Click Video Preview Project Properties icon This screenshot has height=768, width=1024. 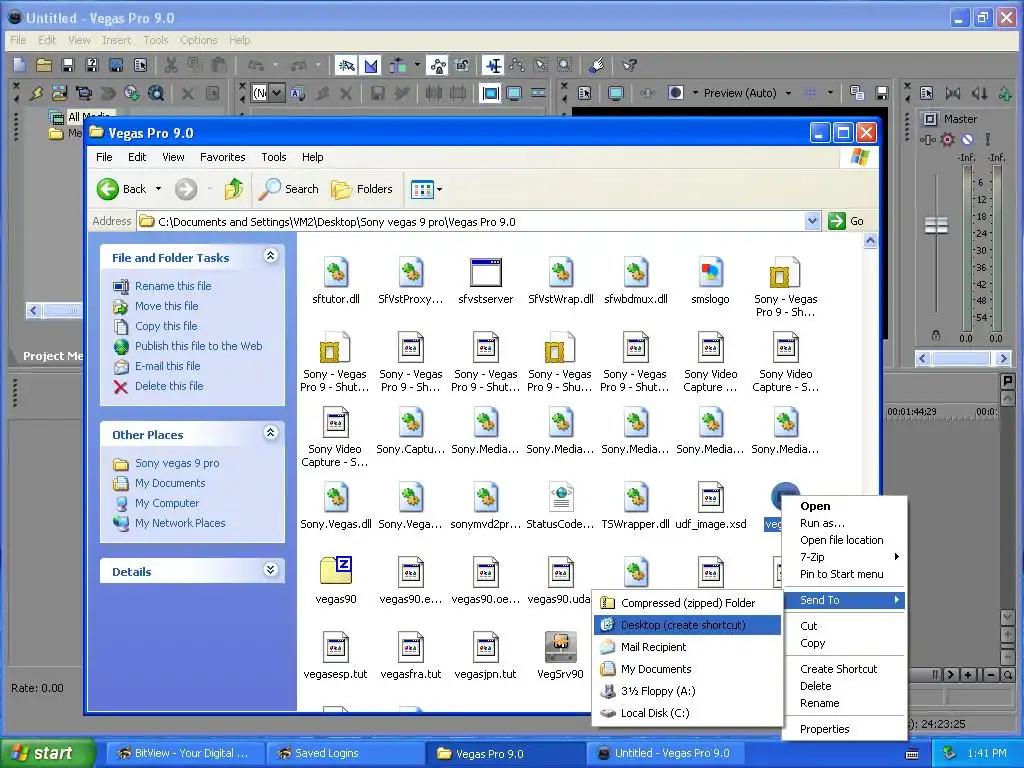point(584,93)
